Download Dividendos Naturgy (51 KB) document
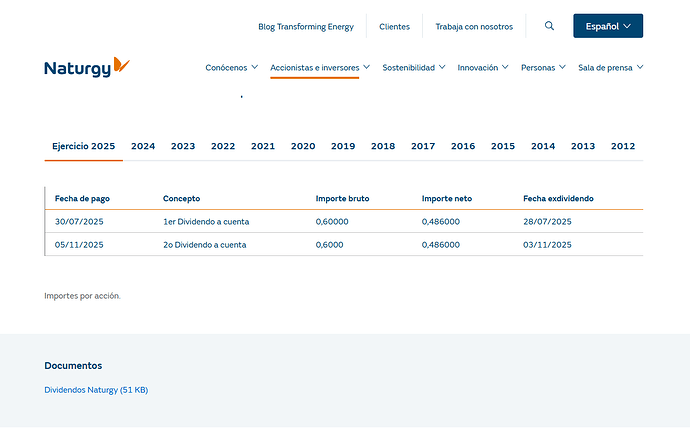Viewport: 690px width, 430px height. tap(96, 390)
